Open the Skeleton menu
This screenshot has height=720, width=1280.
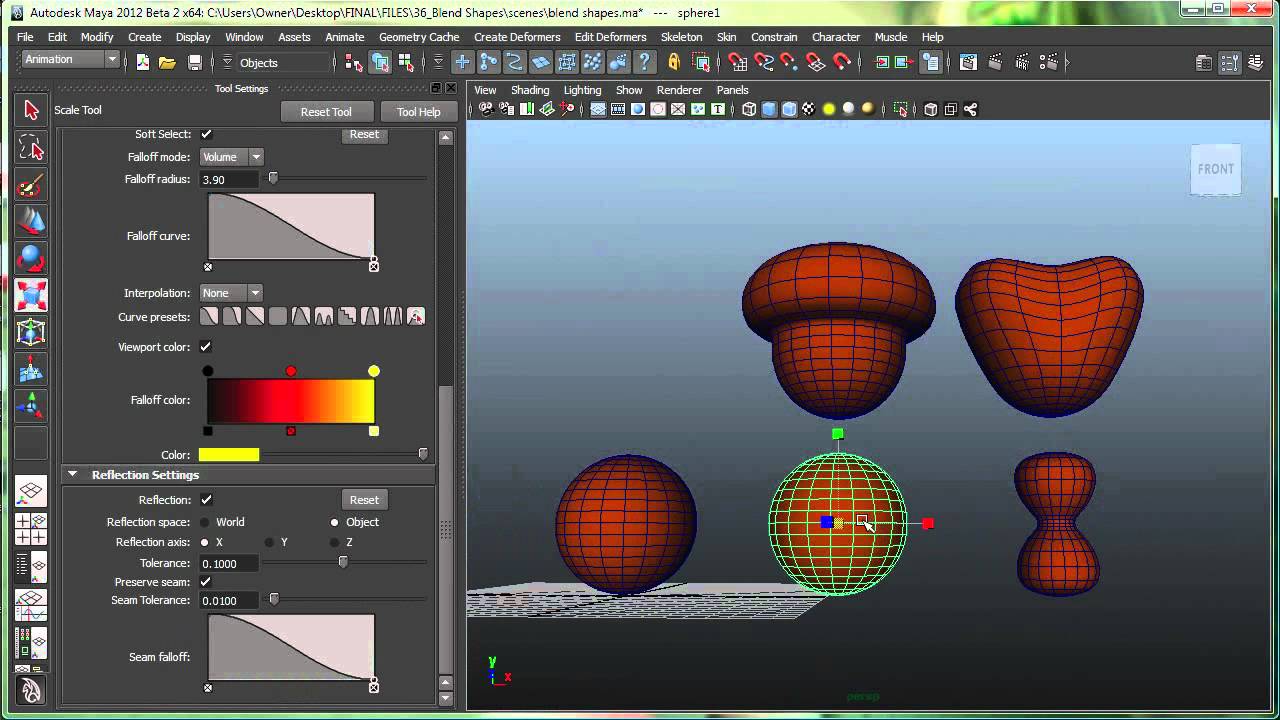681,37
